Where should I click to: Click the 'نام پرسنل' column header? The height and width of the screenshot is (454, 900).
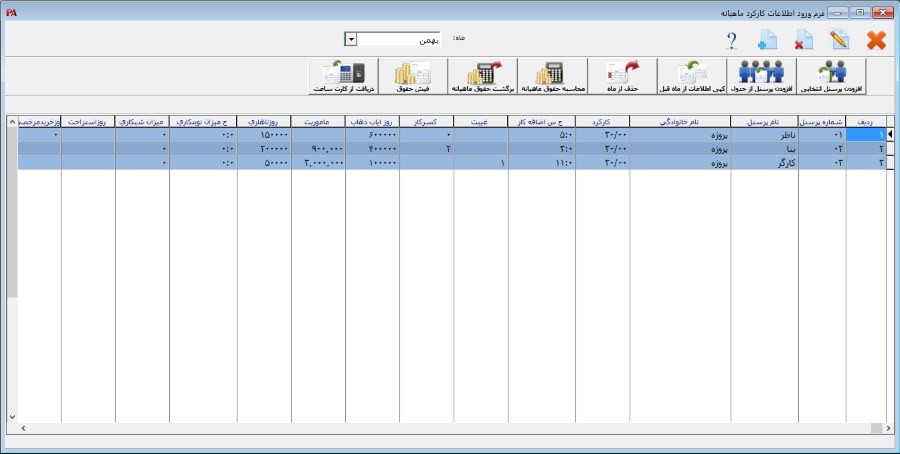(765, 121)
